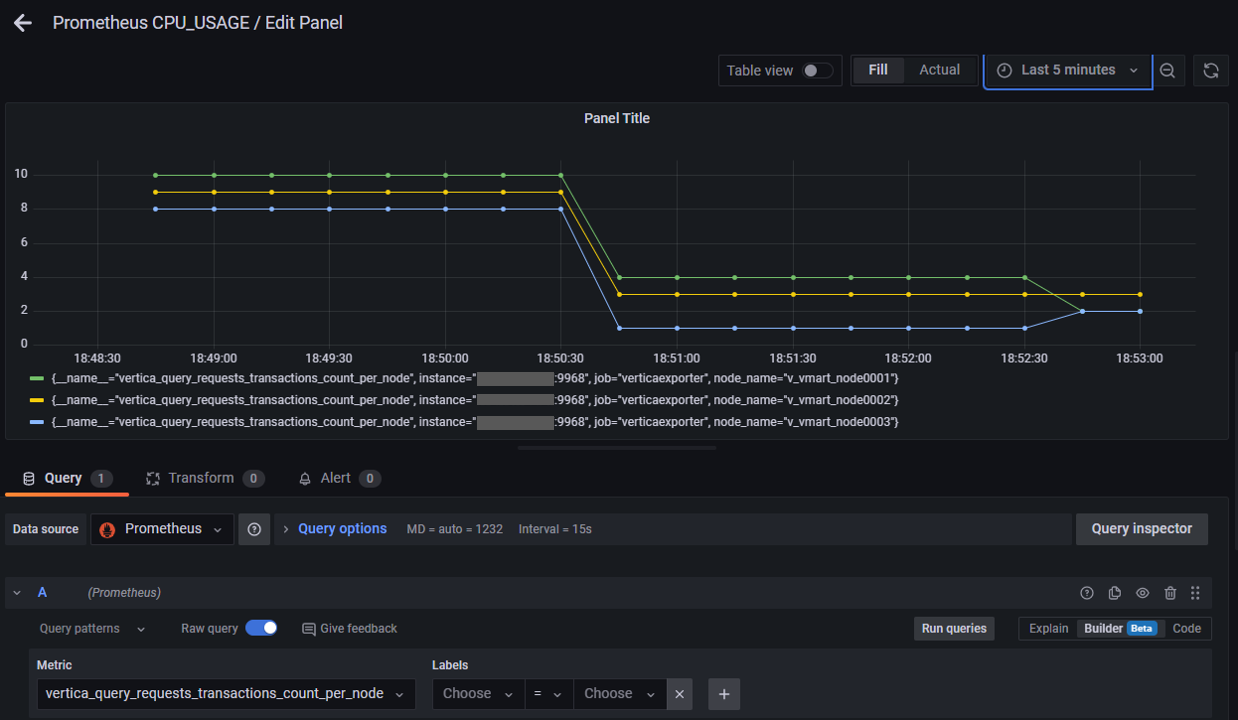The width and height of the screenshot is (1238, 720).
Task: Zoom out the time range icon
Action: pos(1167,70)
